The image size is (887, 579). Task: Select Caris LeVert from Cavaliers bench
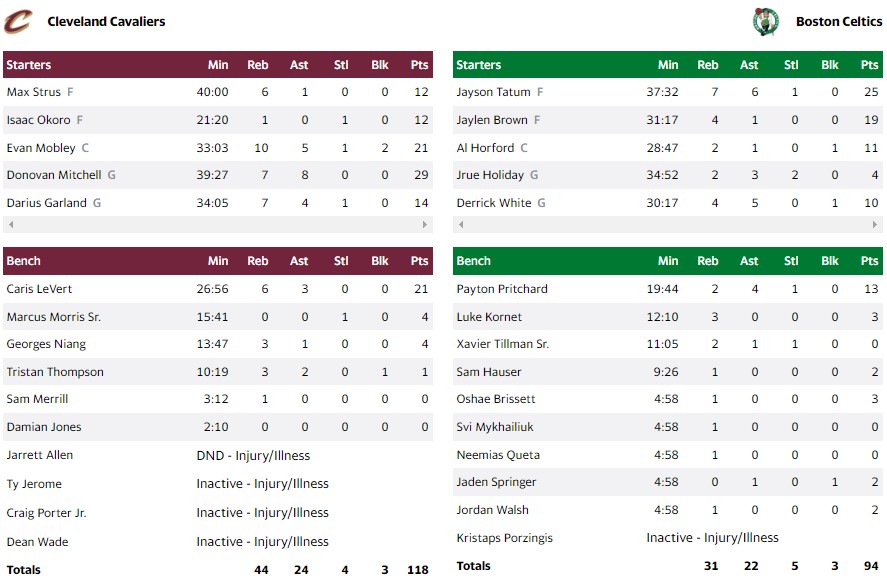[x=39, y=289]
